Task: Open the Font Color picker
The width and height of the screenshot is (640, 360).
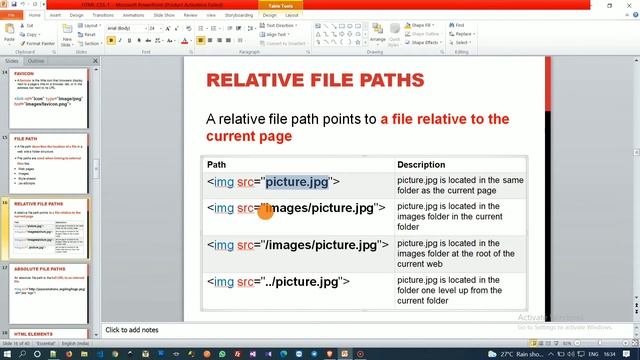Action: (x=186, y=40)
